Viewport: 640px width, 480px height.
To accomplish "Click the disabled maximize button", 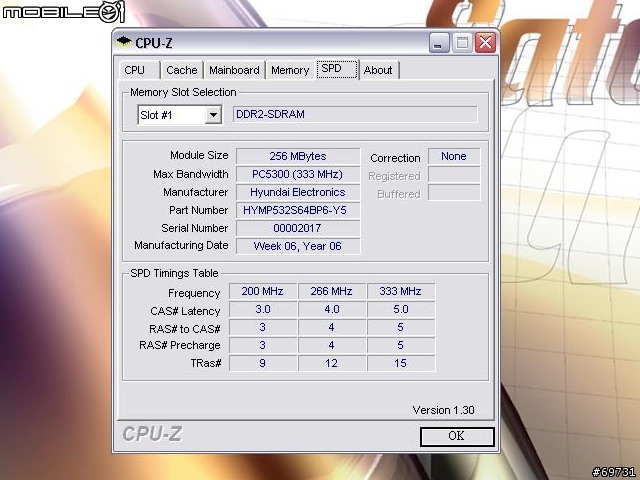I will point(462,42).
